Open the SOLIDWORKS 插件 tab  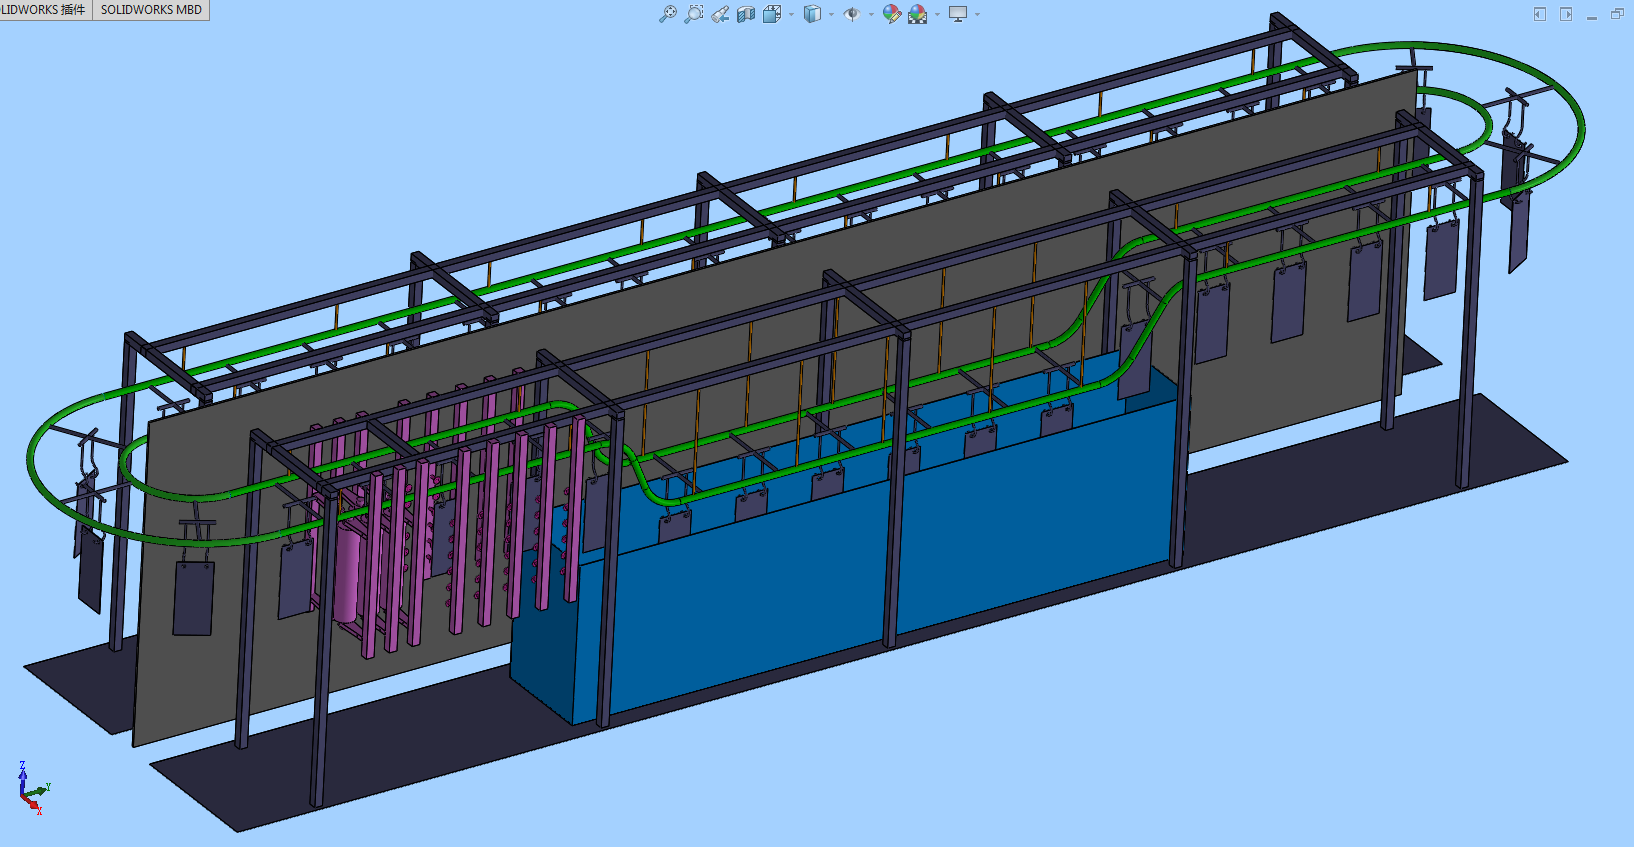click(x=44, y=10)
